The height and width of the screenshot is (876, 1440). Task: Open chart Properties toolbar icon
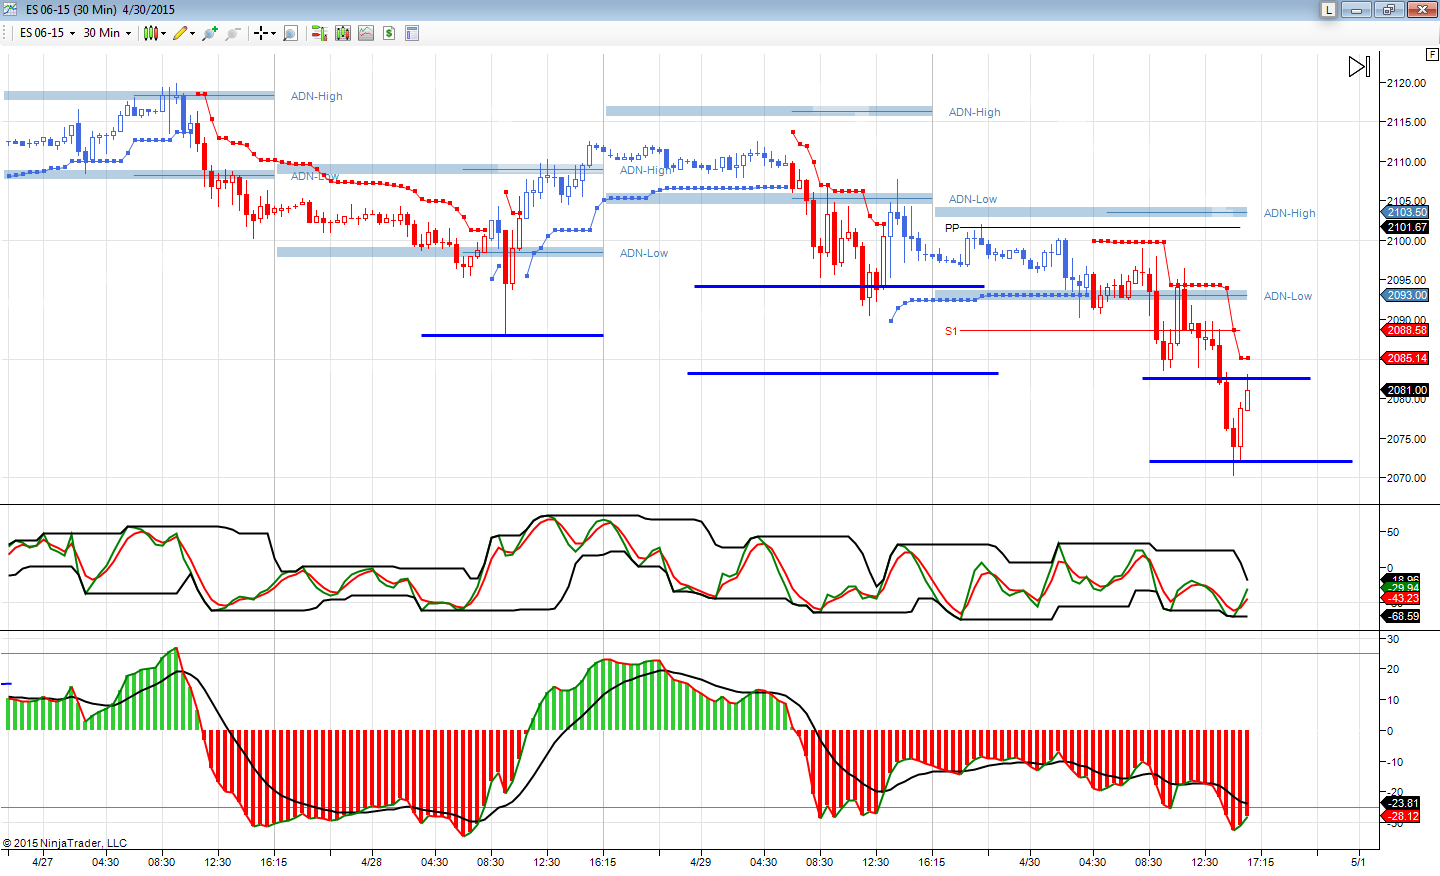click(x=412, y=33)
